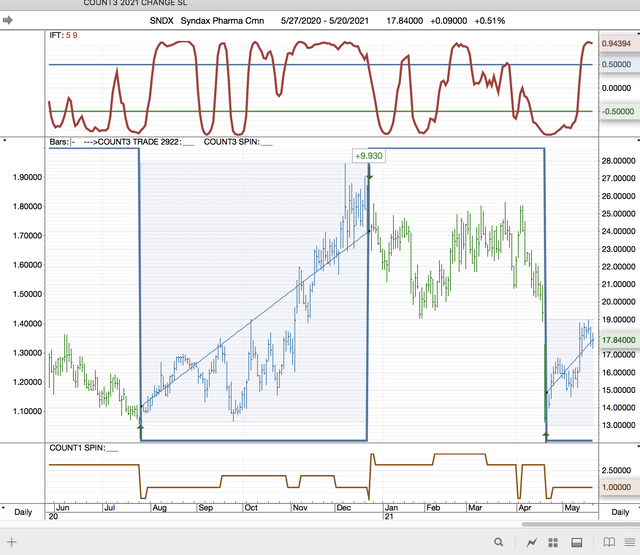
Task: Click the Dec month label on time axis
Action: coord(344,508)
